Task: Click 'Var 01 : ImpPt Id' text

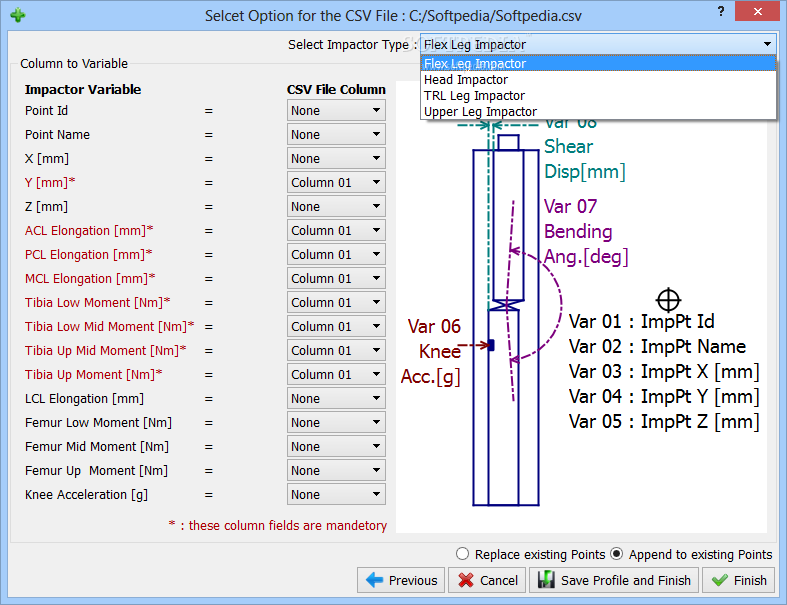Action: (641, 321)
